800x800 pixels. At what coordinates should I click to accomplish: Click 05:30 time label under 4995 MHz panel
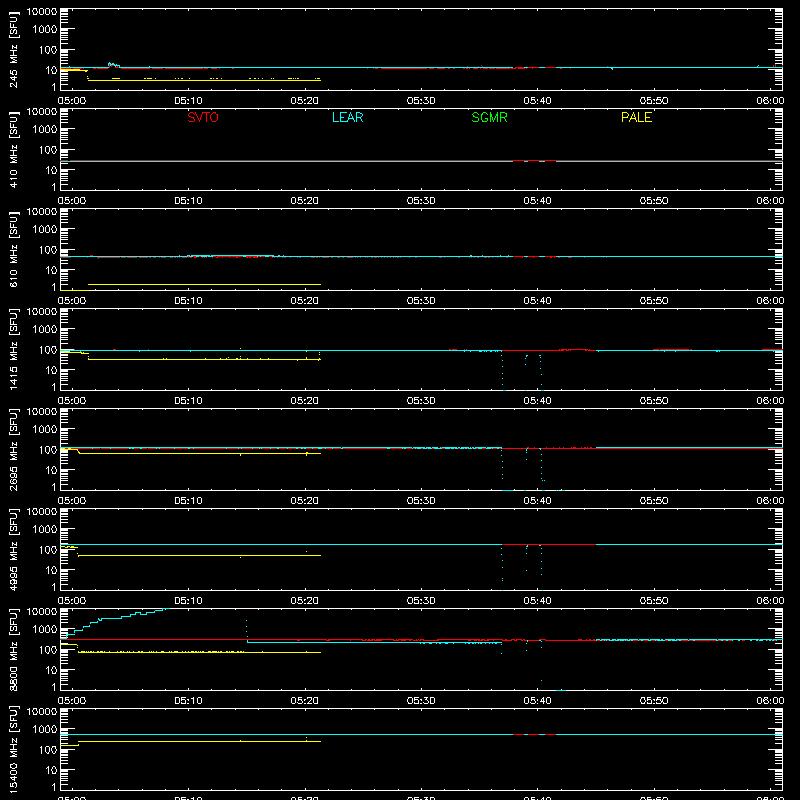tap(421, 601)
